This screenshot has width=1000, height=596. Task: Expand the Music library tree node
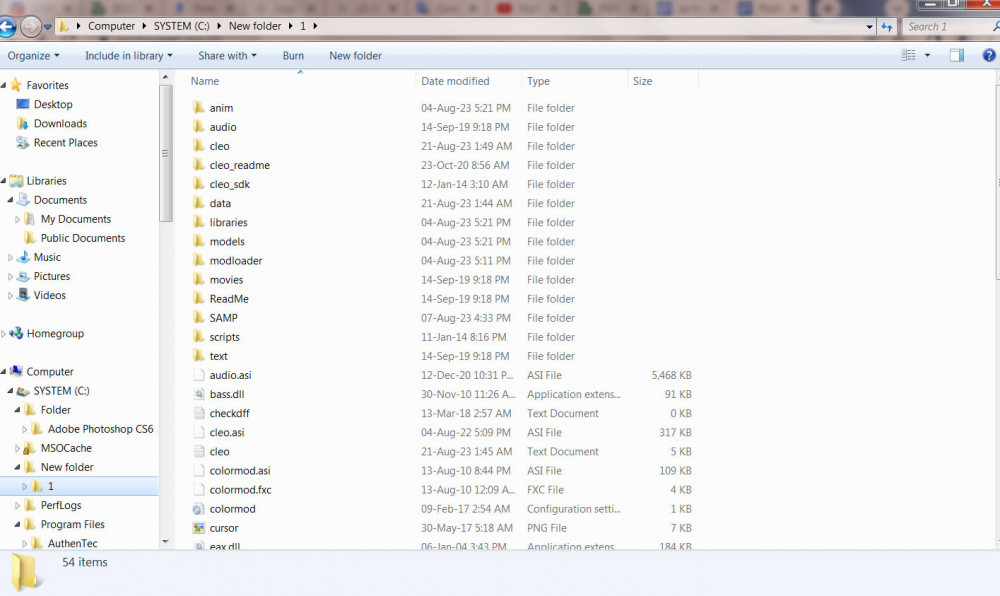tap(10, 258)
